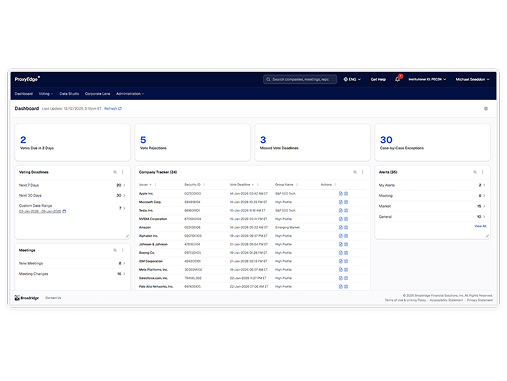Expand the Market alerts row chevron
507x381 pixels.
click(x=484, y=206)
